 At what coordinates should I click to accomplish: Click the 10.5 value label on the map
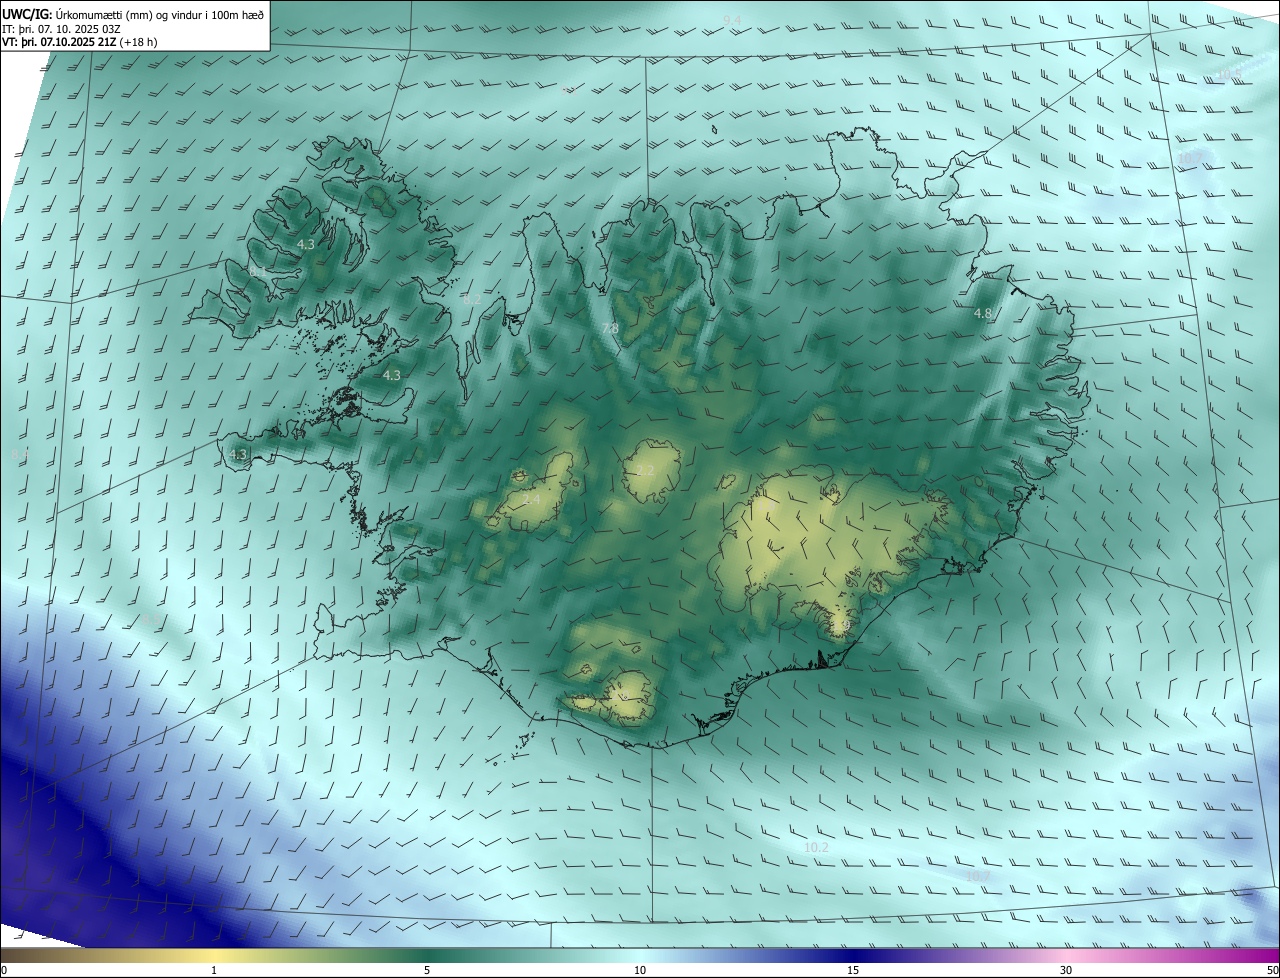pos(1228,75)
